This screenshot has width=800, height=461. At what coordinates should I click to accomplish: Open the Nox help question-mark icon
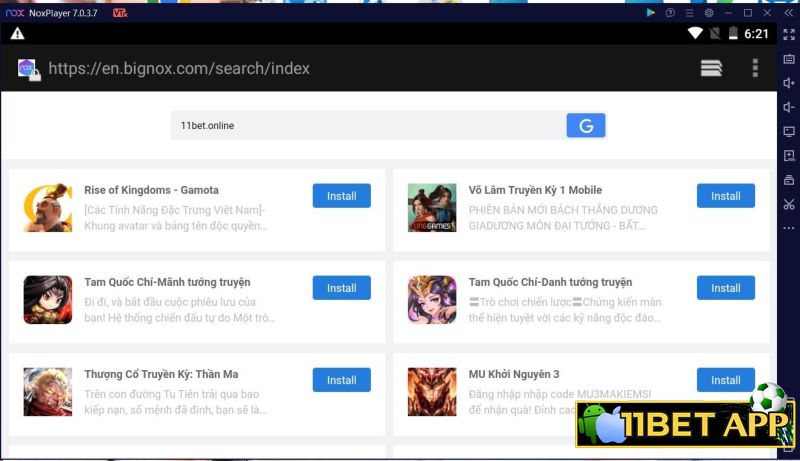click(670, 13)
